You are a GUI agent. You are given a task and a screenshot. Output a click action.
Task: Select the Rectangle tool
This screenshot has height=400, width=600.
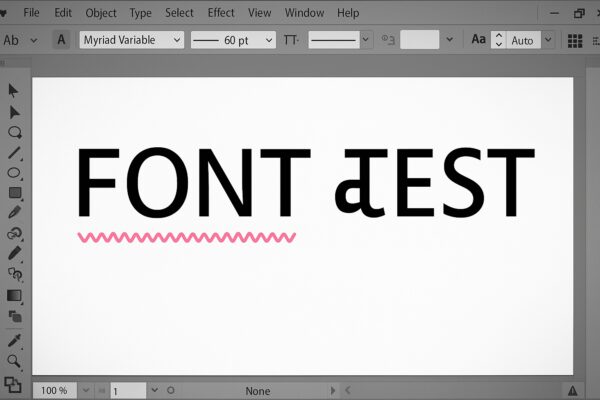(15, 193)
